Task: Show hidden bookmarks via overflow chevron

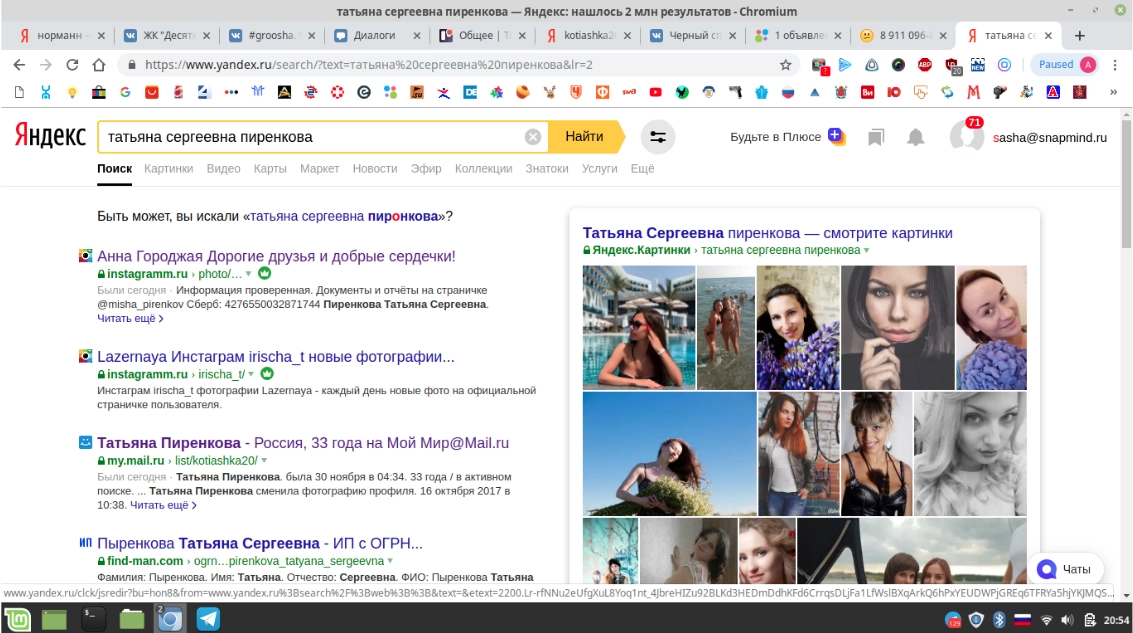Action: 1113,92
